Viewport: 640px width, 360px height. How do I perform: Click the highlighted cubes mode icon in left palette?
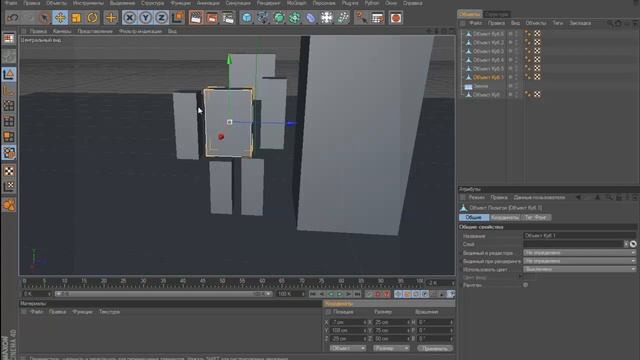(9, 153)
